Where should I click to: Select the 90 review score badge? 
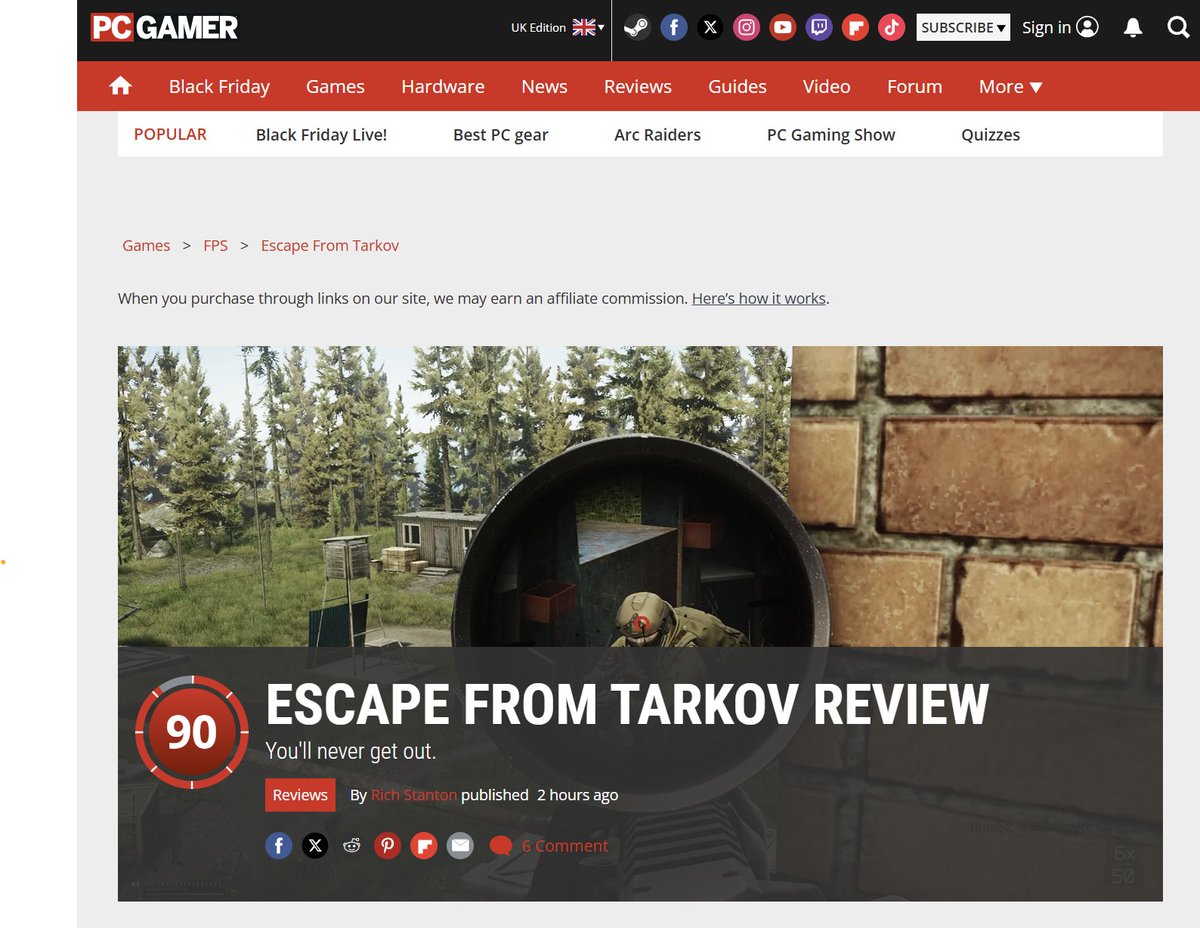[x=191, y=733]
